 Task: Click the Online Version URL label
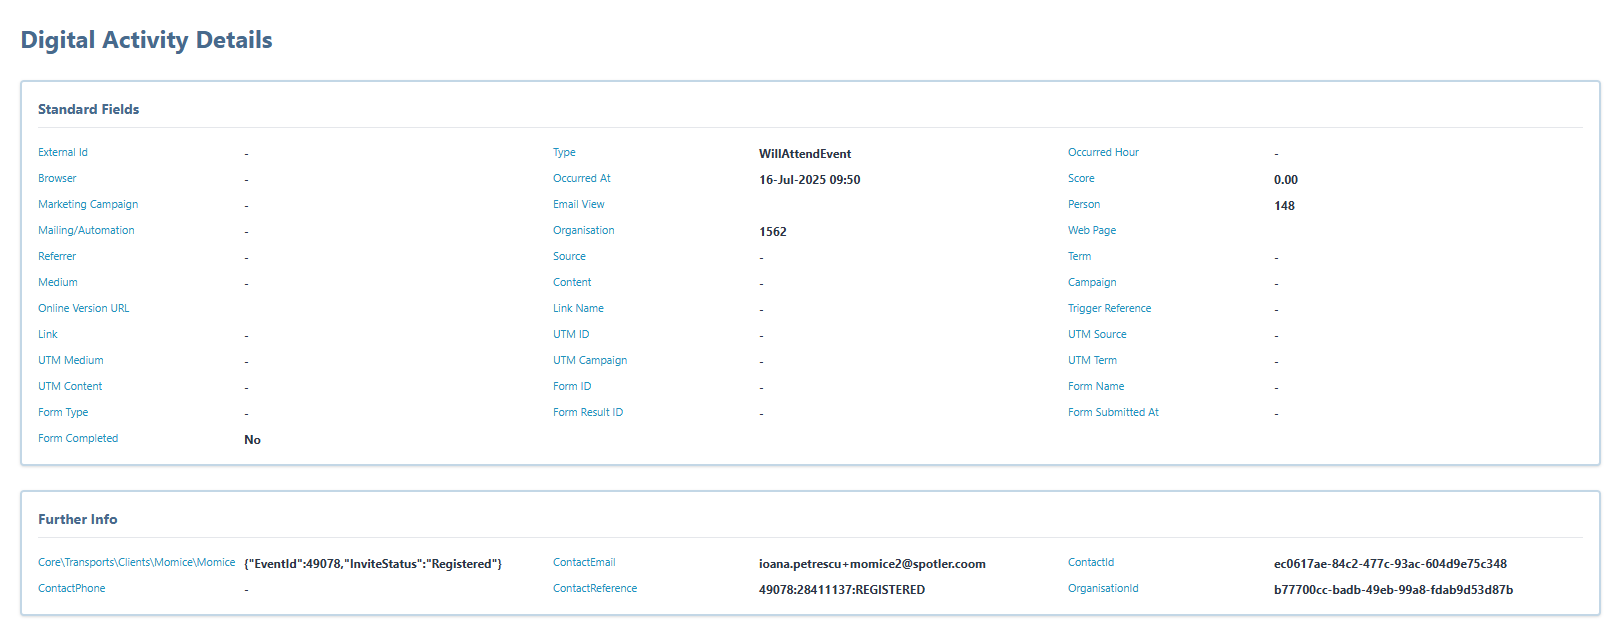click(x=84, y=308)
